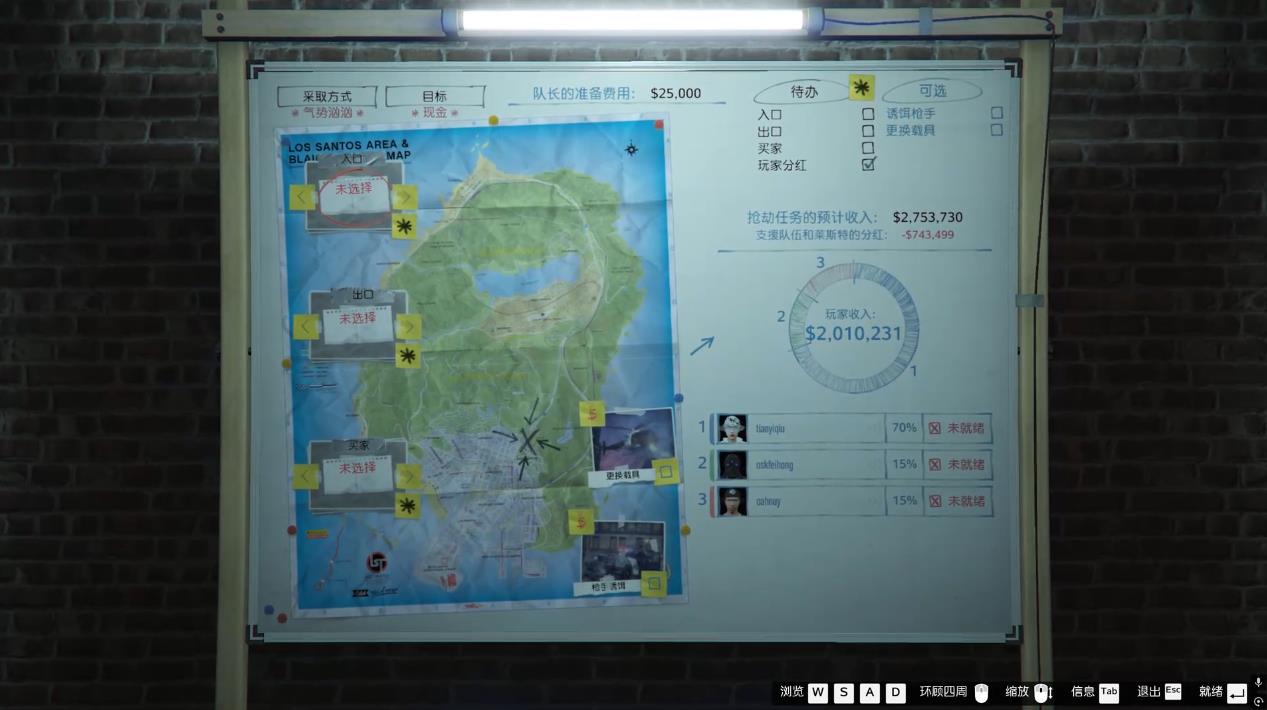The width and height of the screenshot is (1267, 710).
Task: Select the 采取方式 header box
Action: [327, 96]
